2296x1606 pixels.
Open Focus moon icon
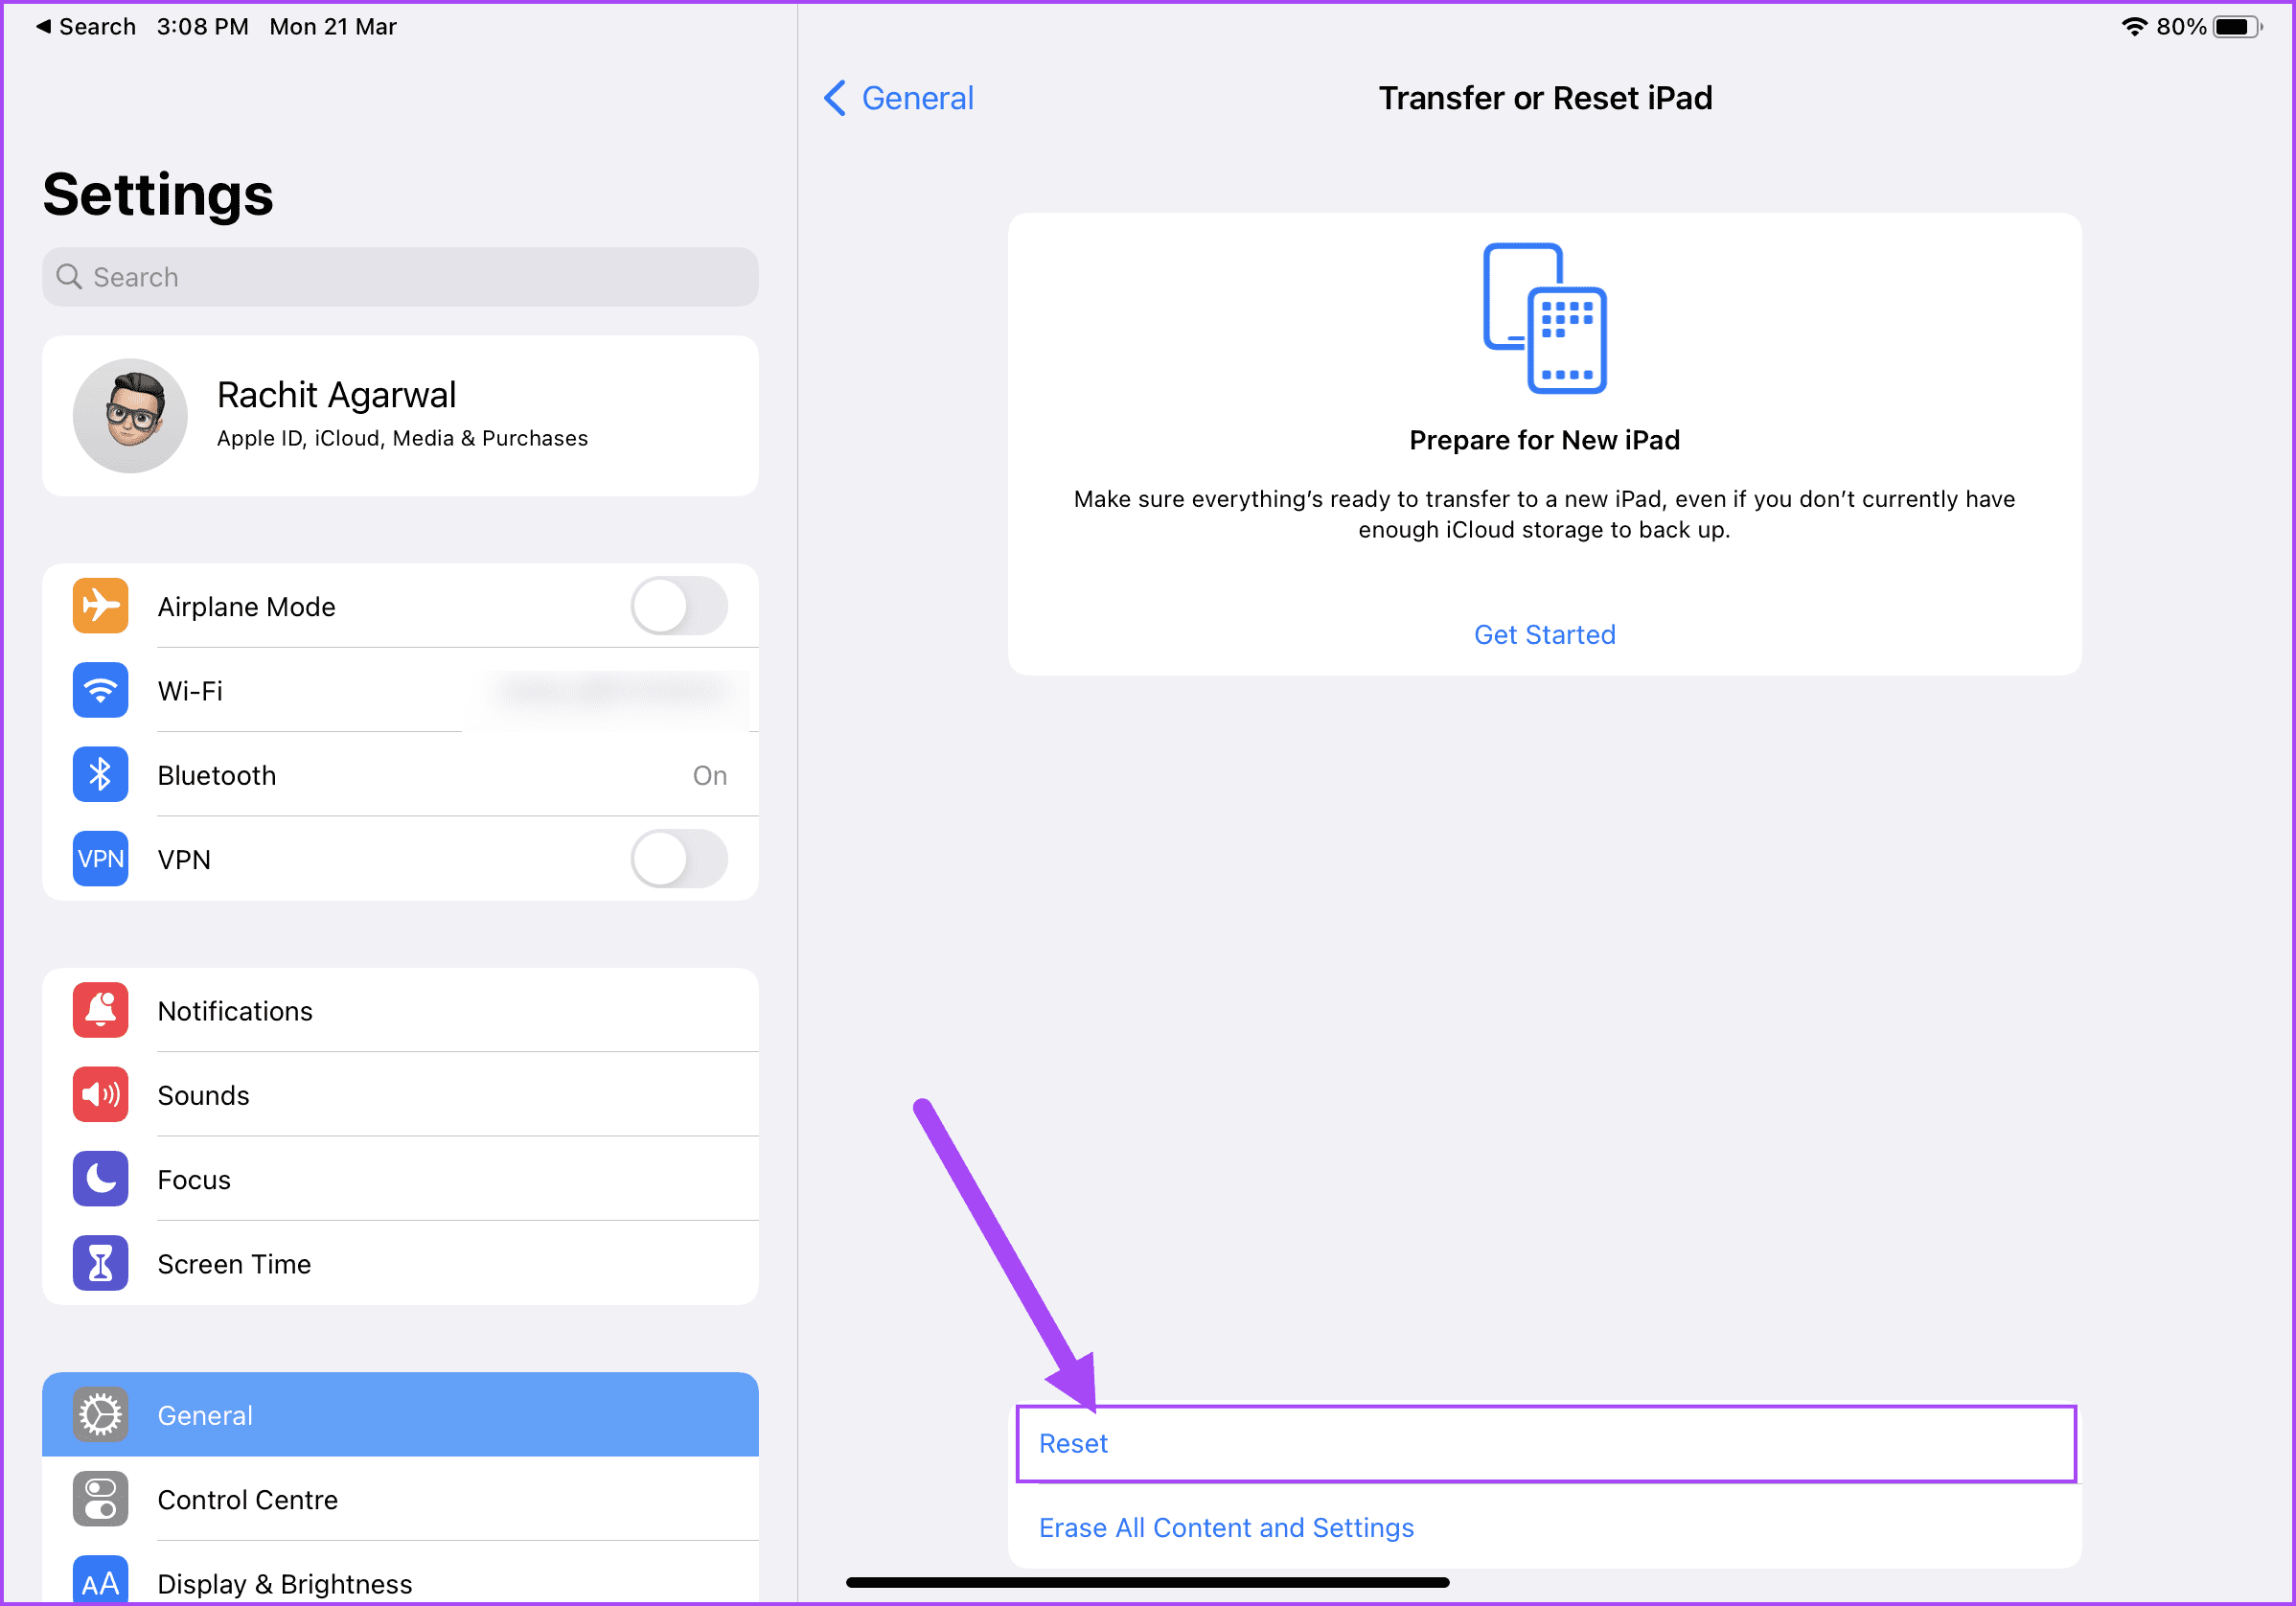100,1179
